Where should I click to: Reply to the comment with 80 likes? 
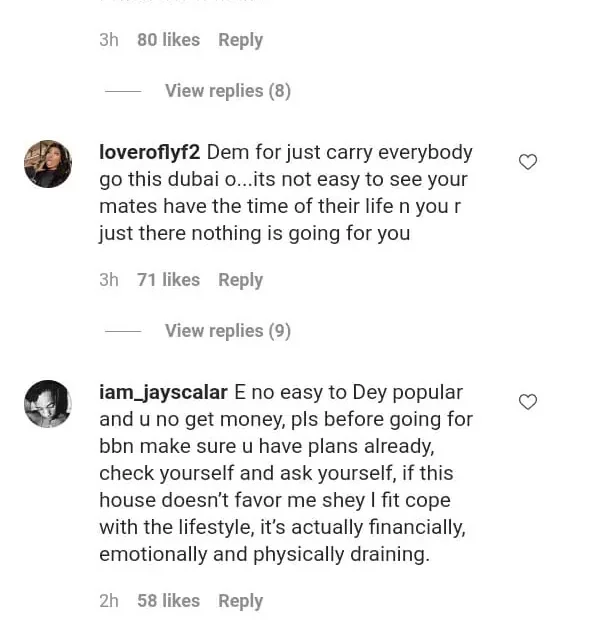point(240,40)
